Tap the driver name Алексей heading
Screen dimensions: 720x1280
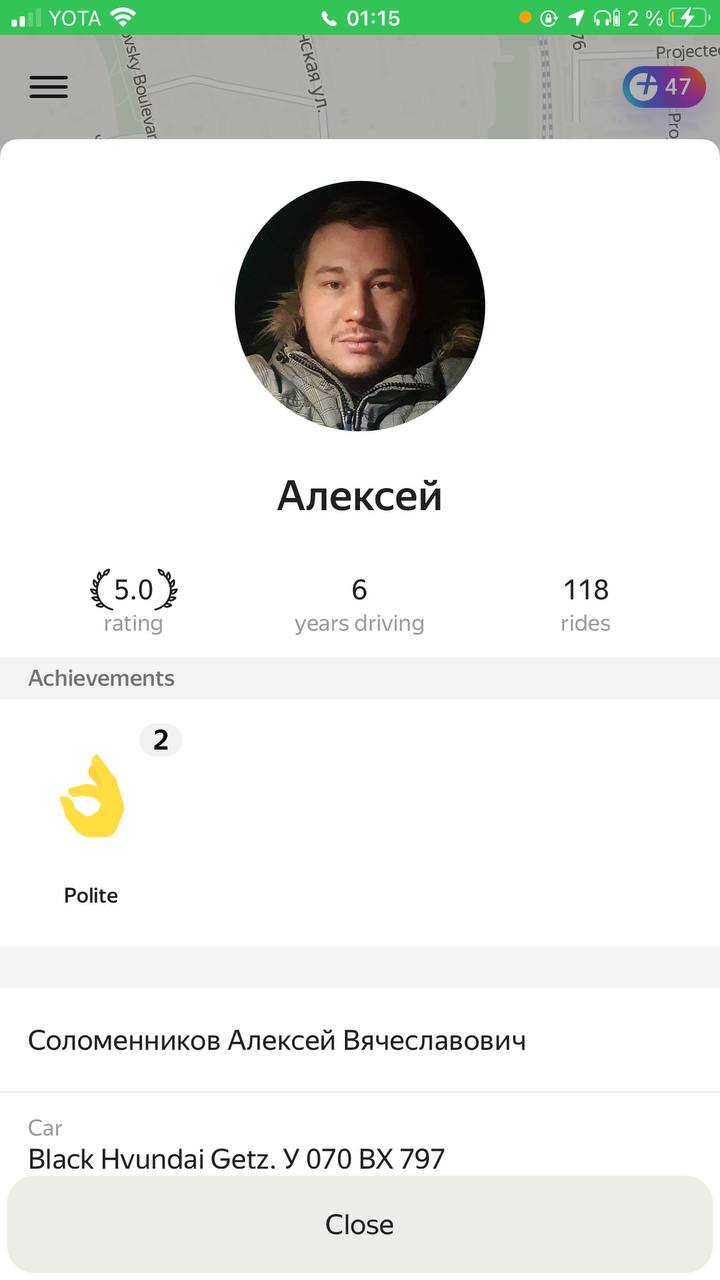(x=360, y=496)
